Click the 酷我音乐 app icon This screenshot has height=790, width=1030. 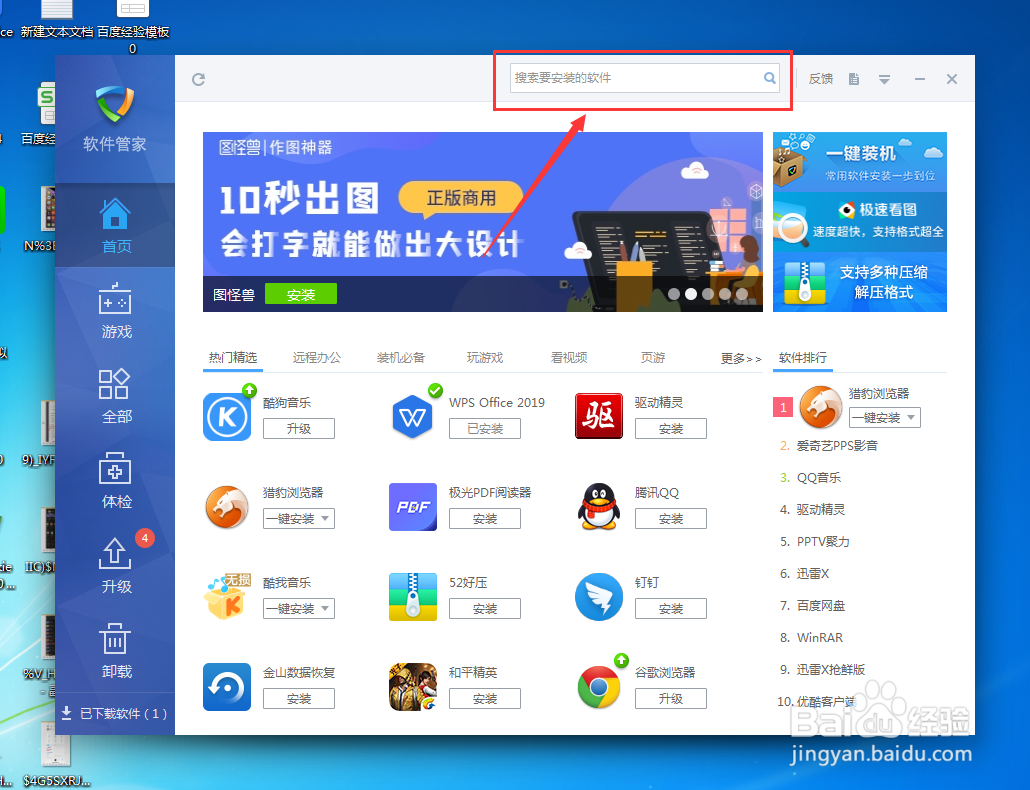[x=227, y=596]
